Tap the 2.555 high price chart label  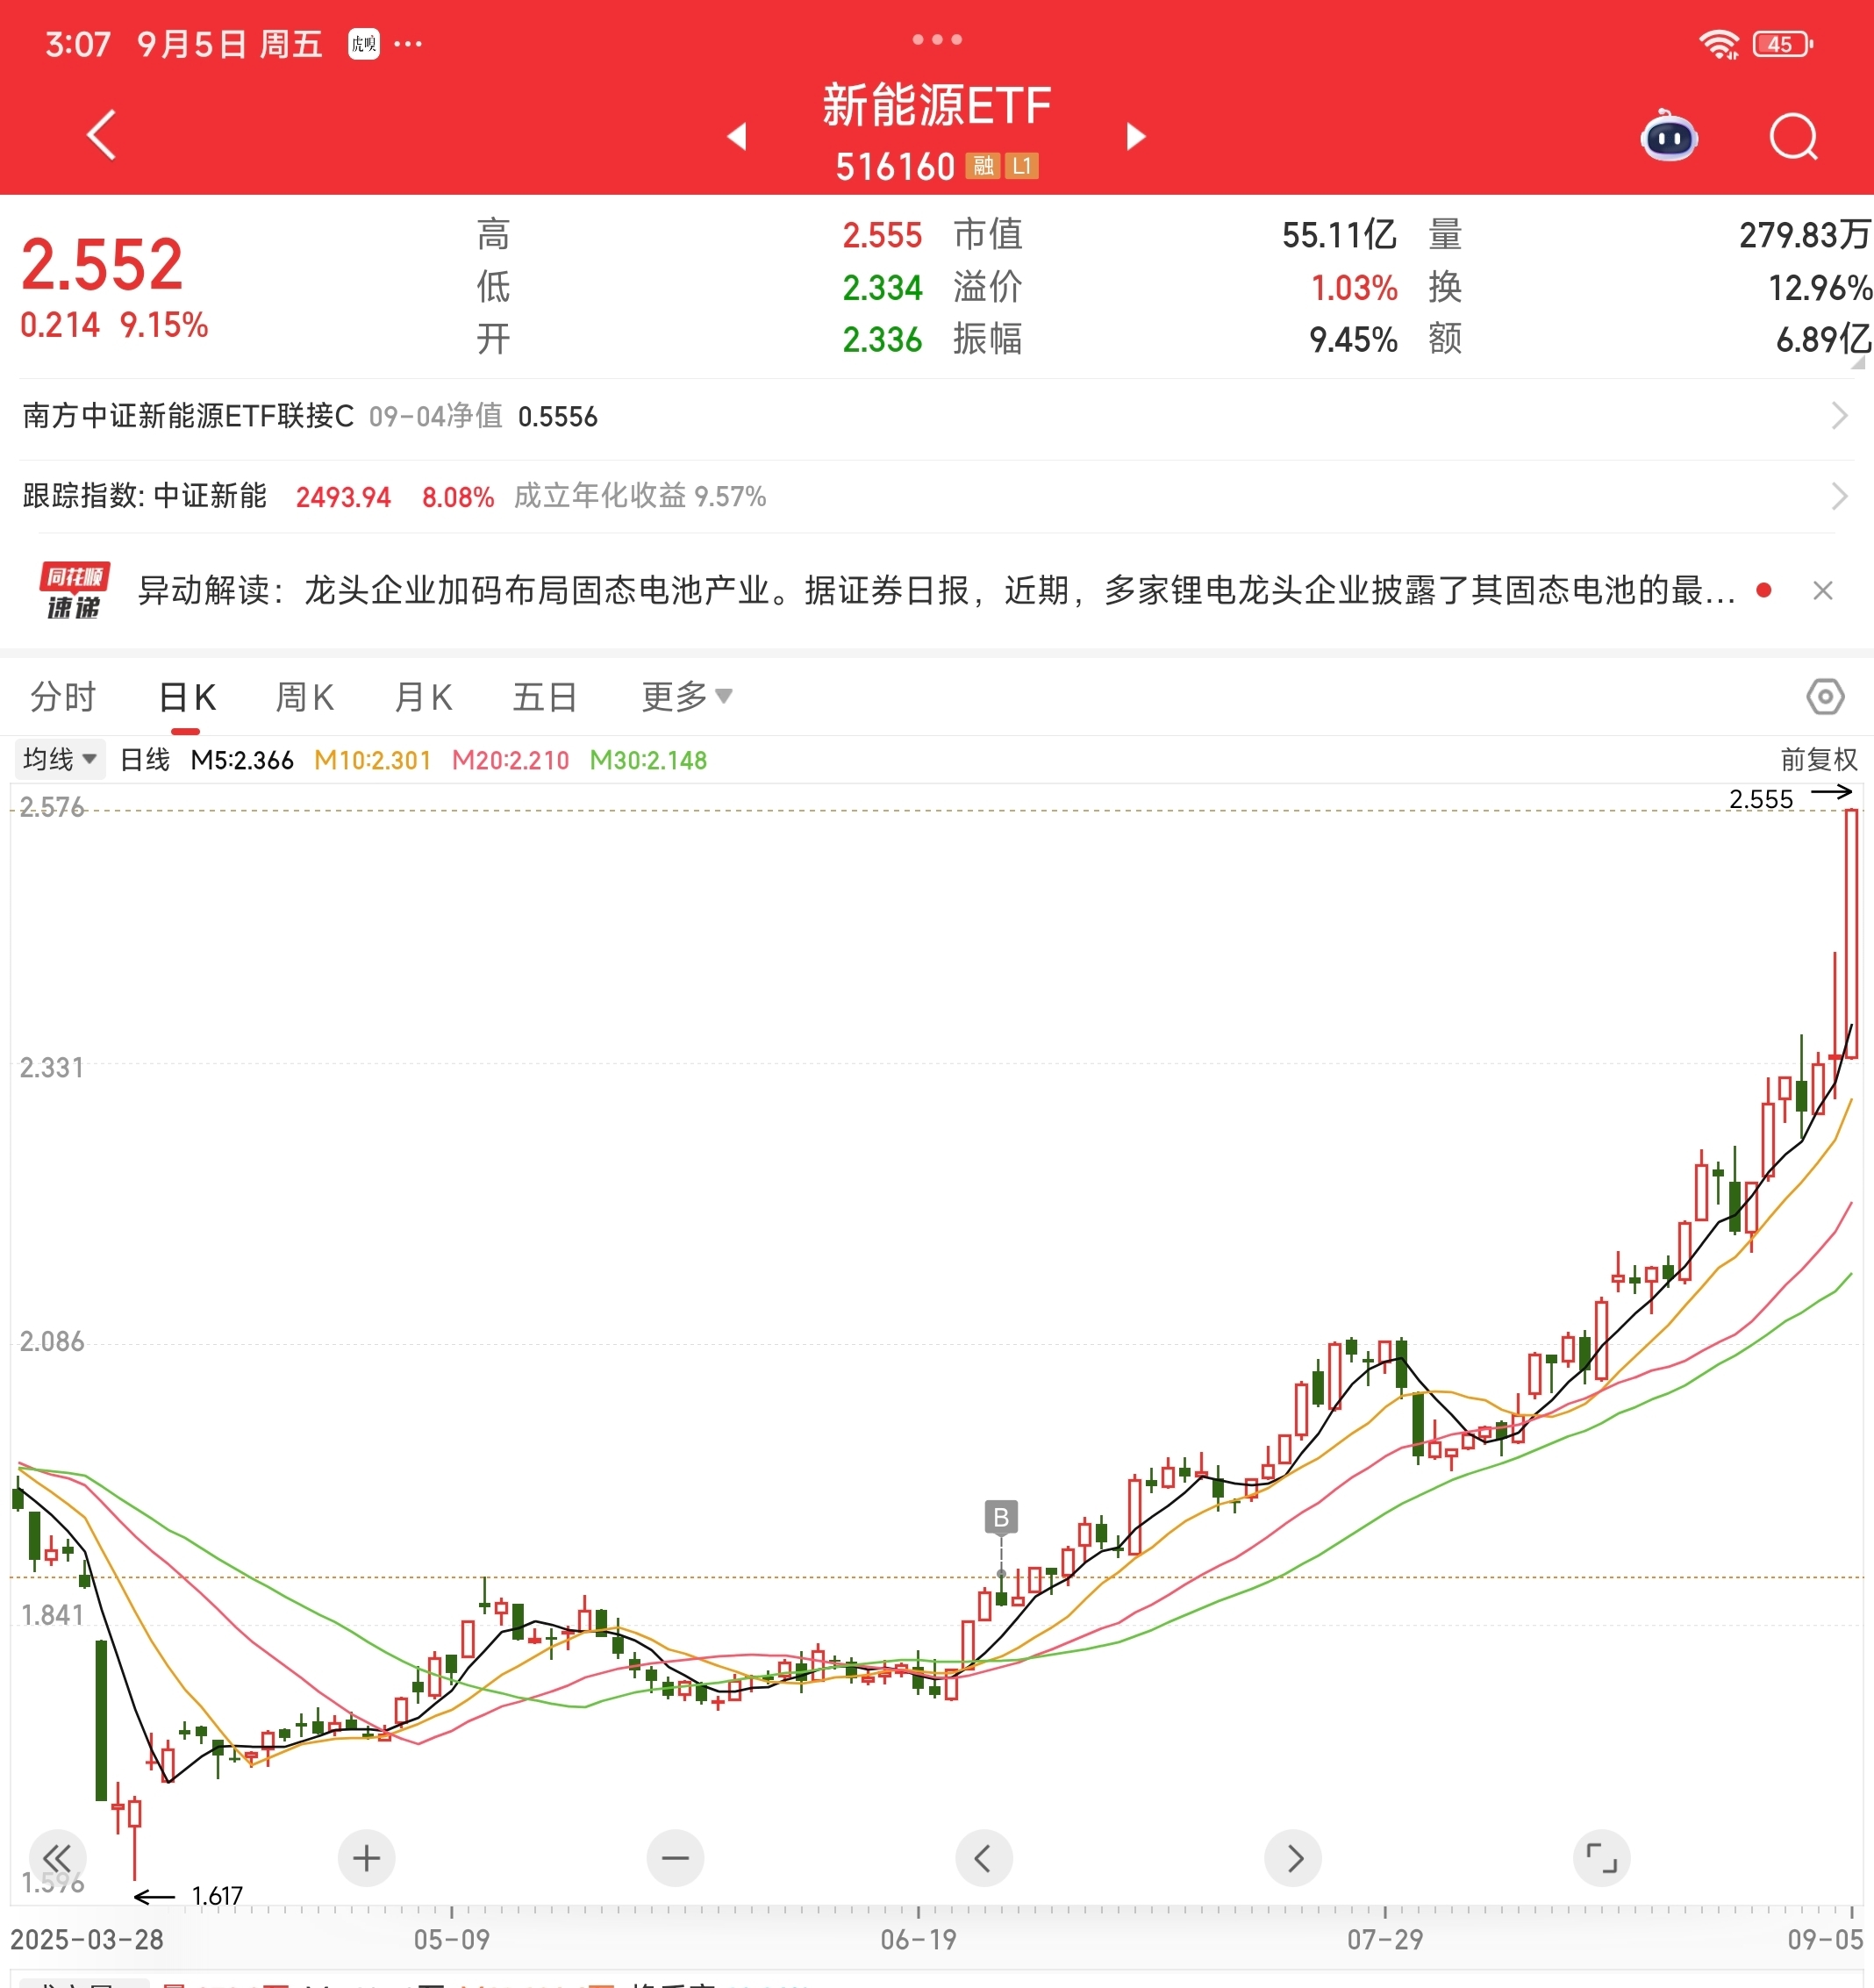click(1761, 799)
